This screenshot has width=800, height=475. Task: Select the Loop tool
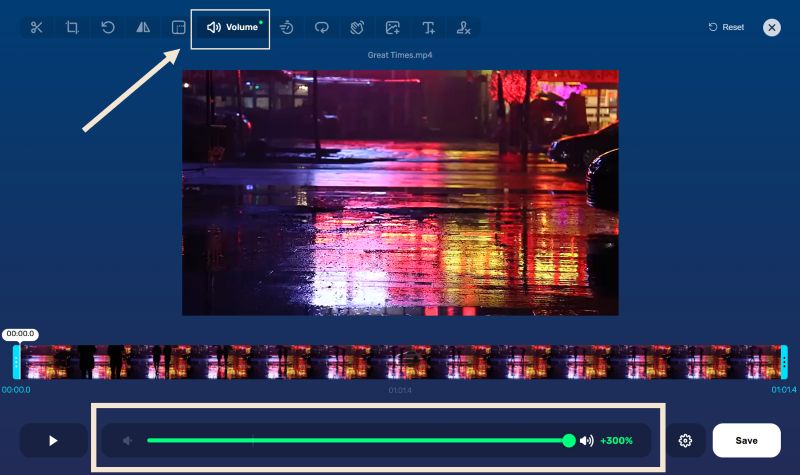tap(321, 27)
